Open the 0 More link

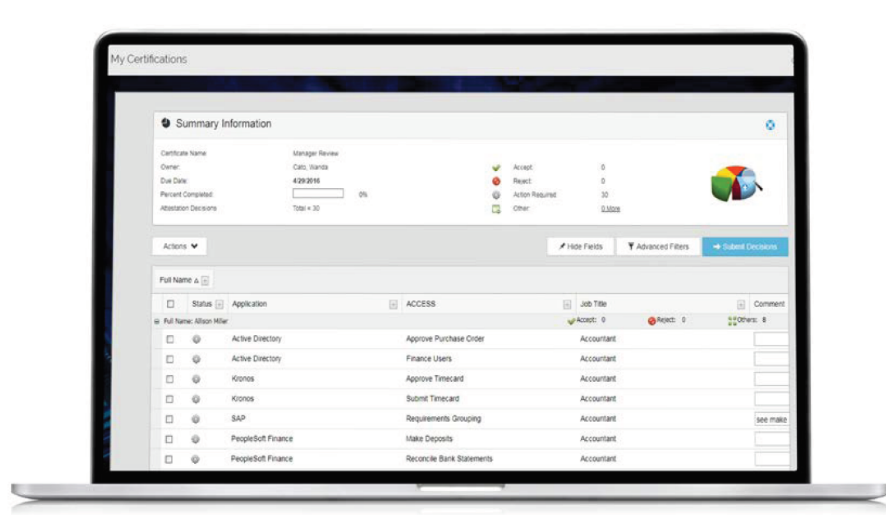click(610, 209)
